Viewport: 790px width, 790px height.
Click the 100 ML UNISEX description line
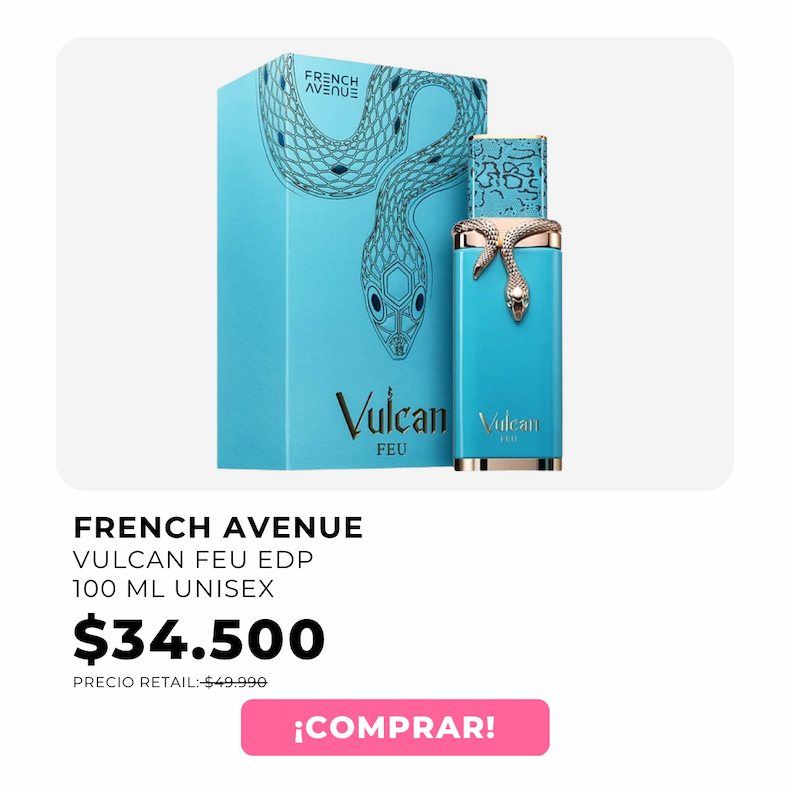coord(173,588)
